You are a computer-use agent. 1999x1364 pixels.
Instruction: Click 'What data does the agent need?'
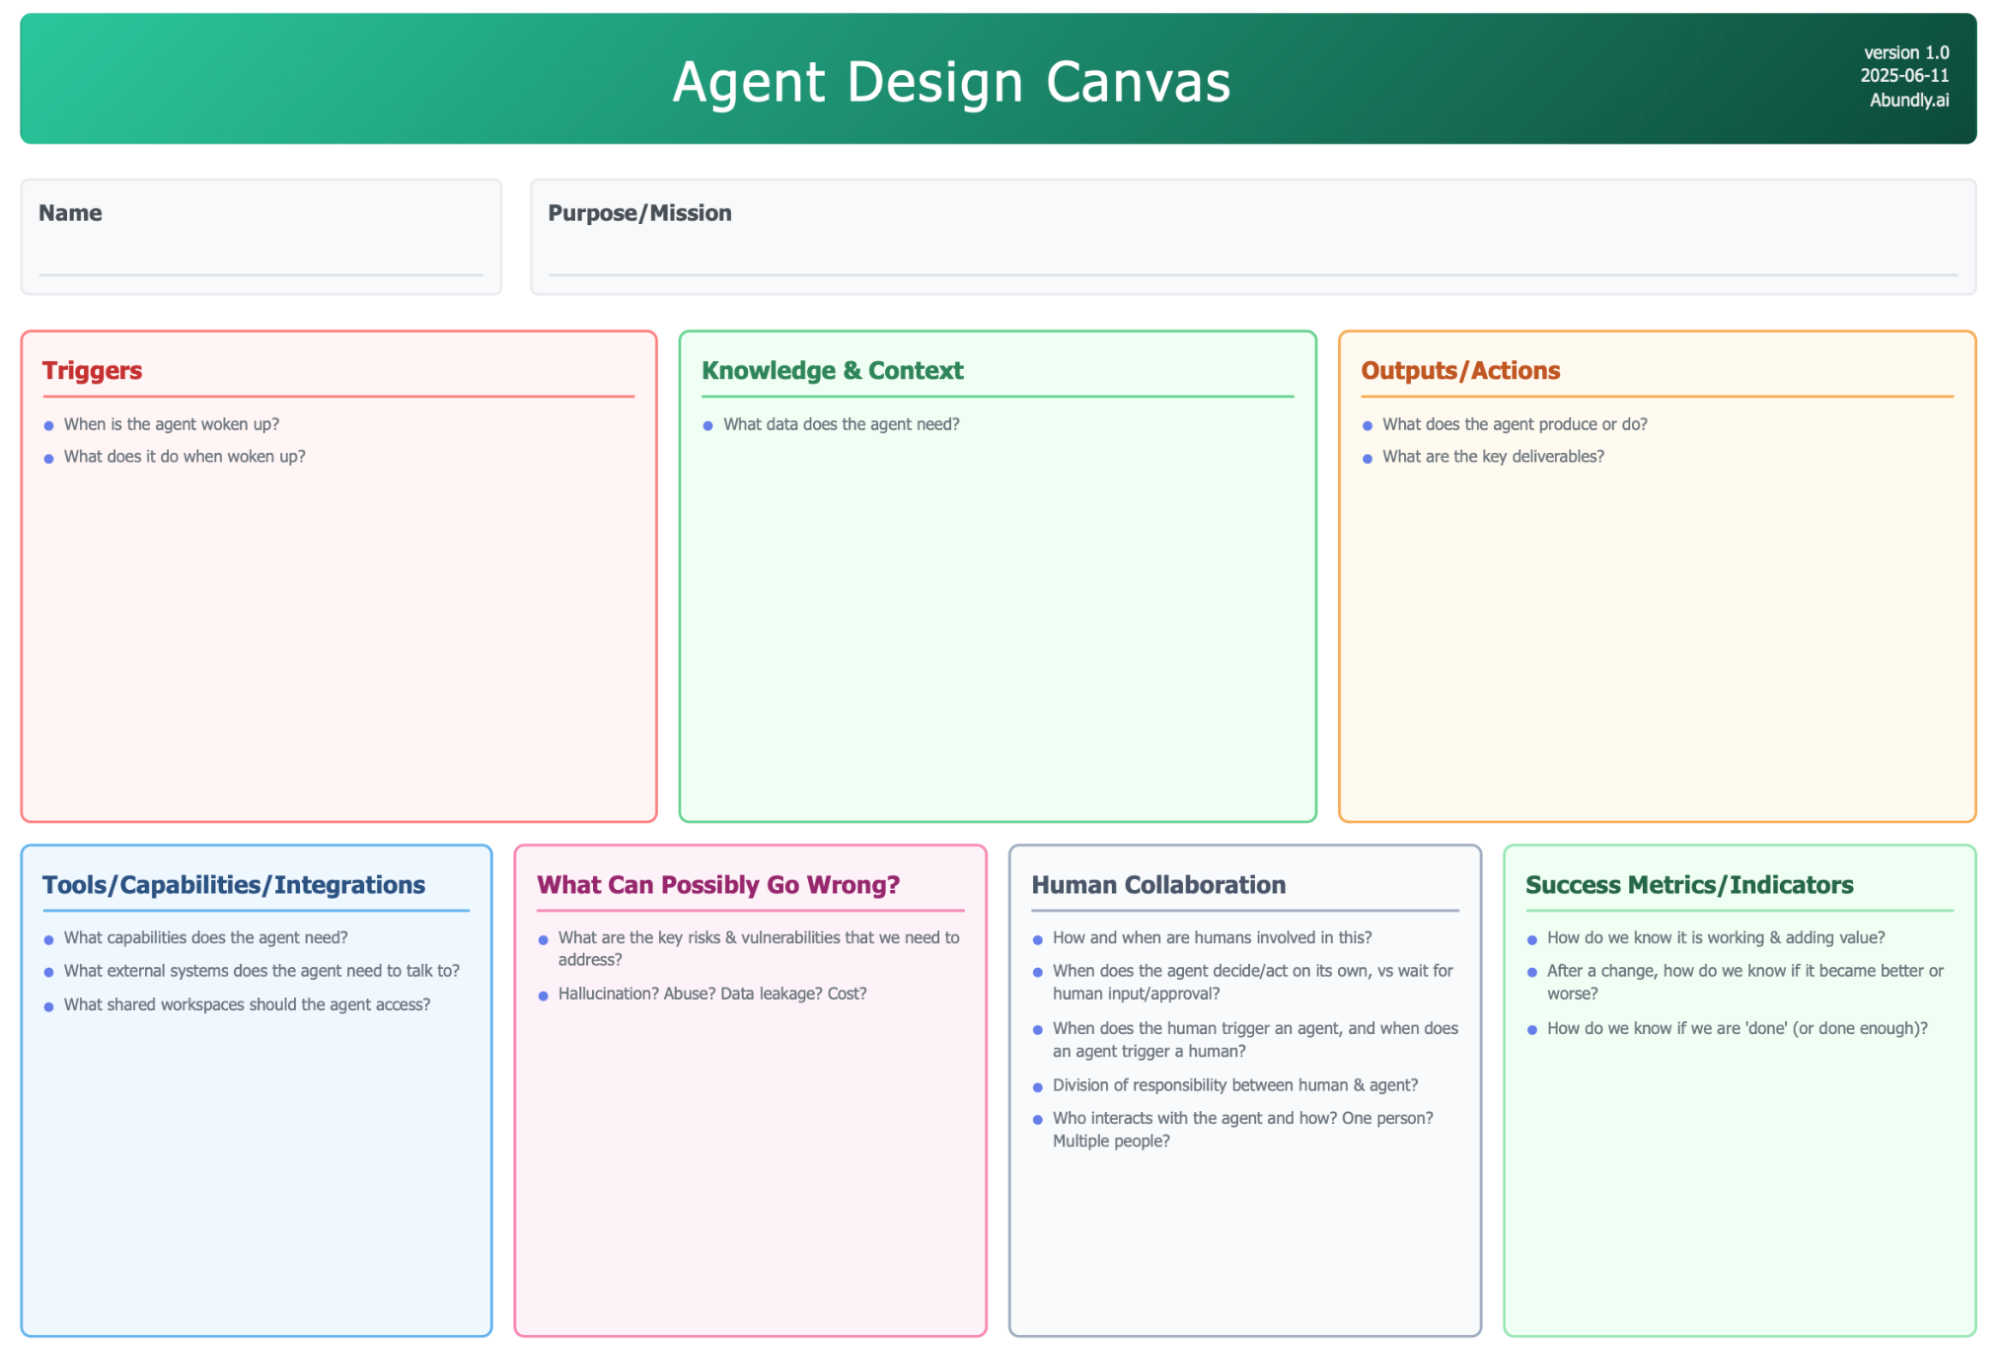[x=841, y=424]
